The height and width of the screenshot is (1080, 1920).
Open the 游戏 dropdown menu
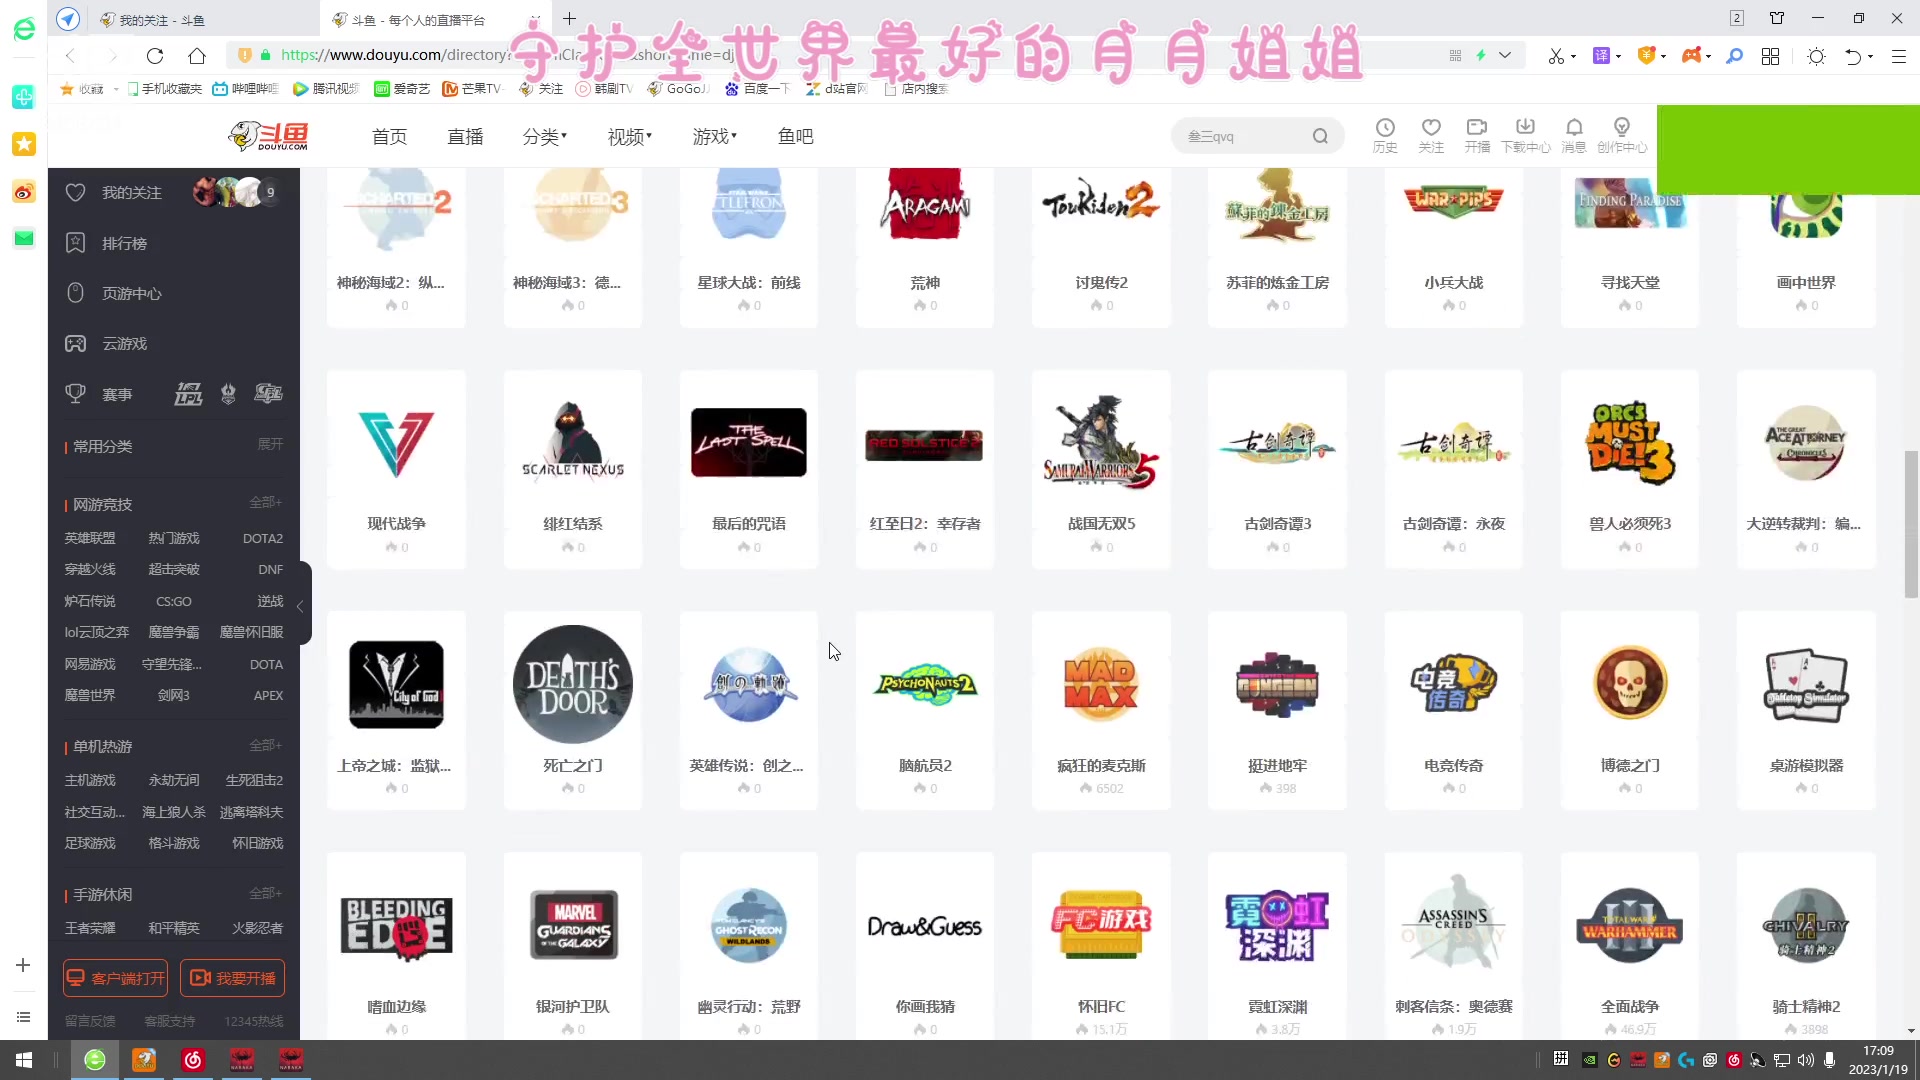[714, 136]
